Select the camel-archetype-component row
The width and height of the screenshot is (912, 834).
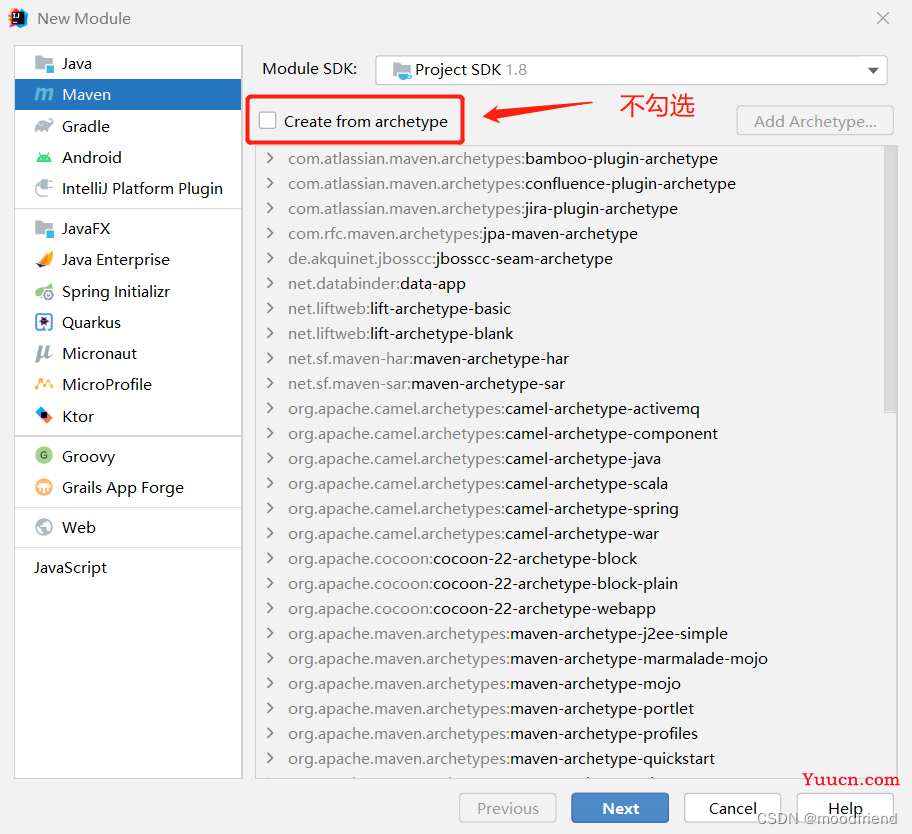click(x=570, y=433)
